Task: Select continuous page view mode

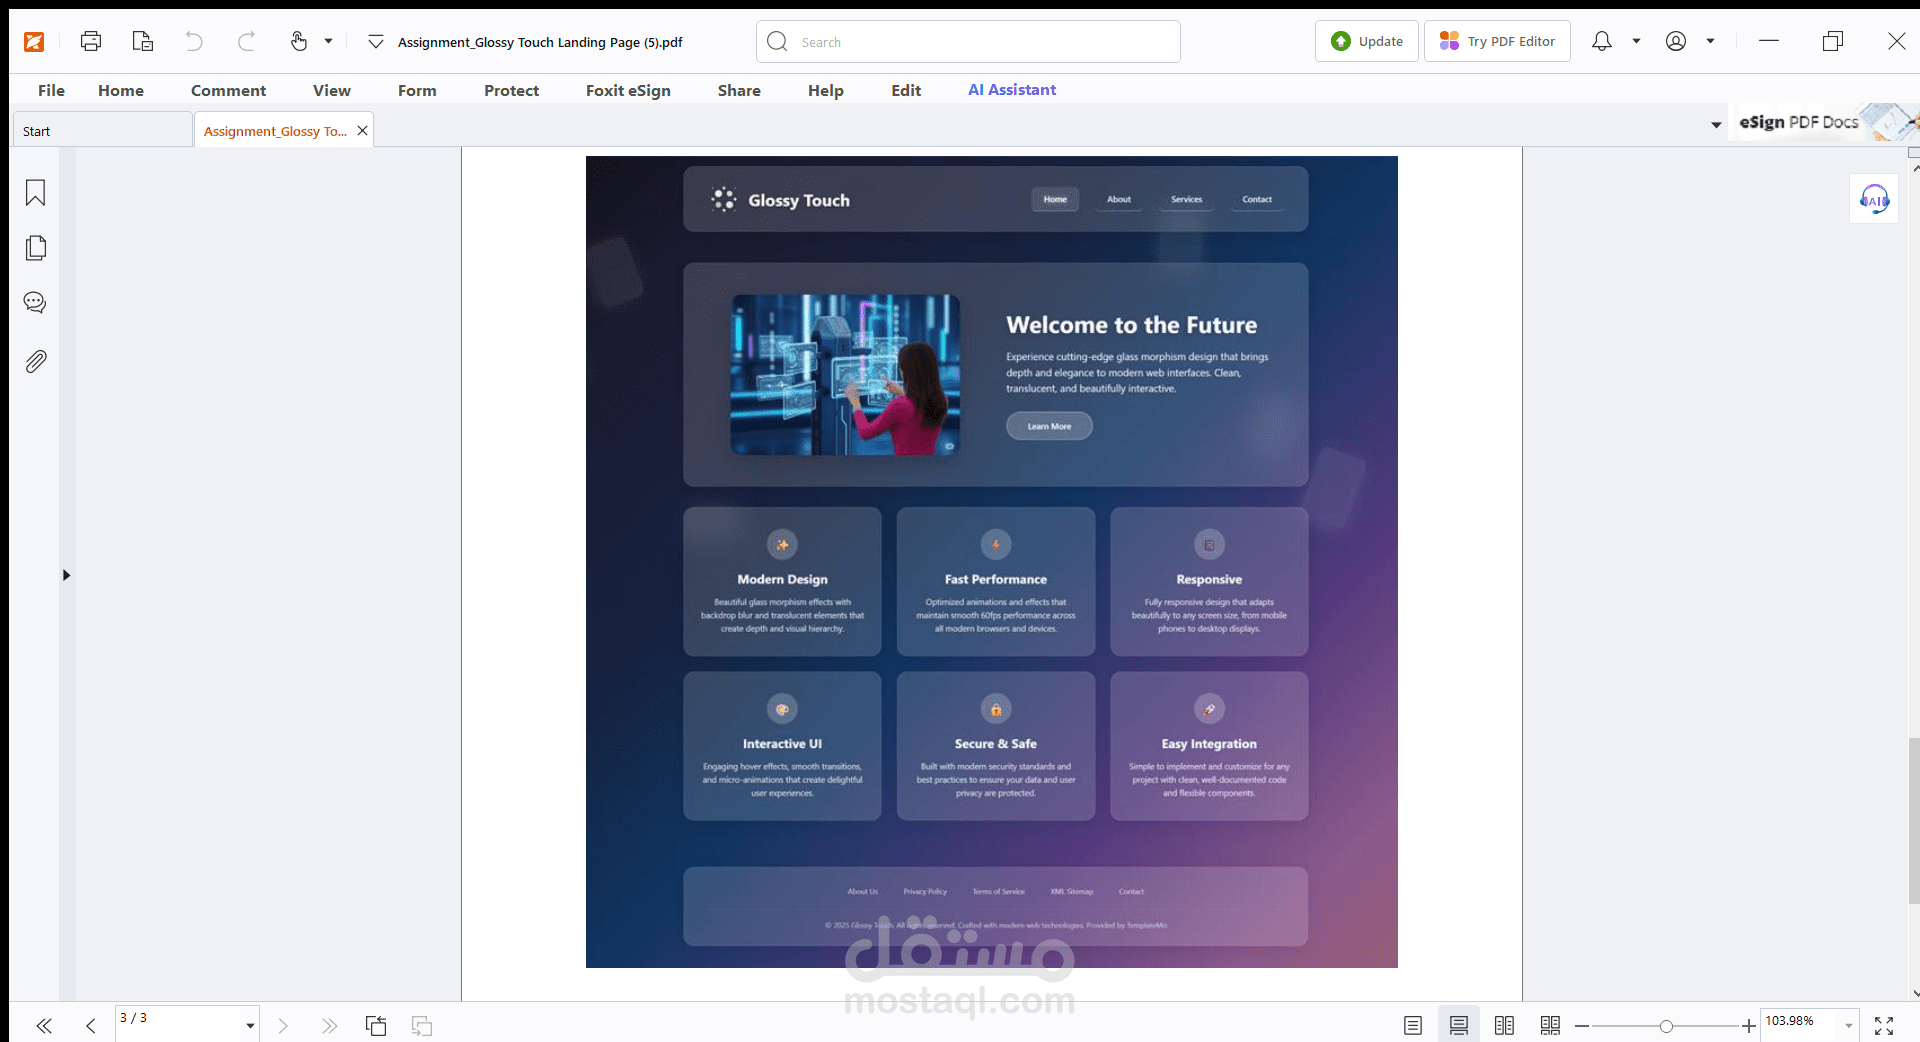Action: point(1459,1025)
